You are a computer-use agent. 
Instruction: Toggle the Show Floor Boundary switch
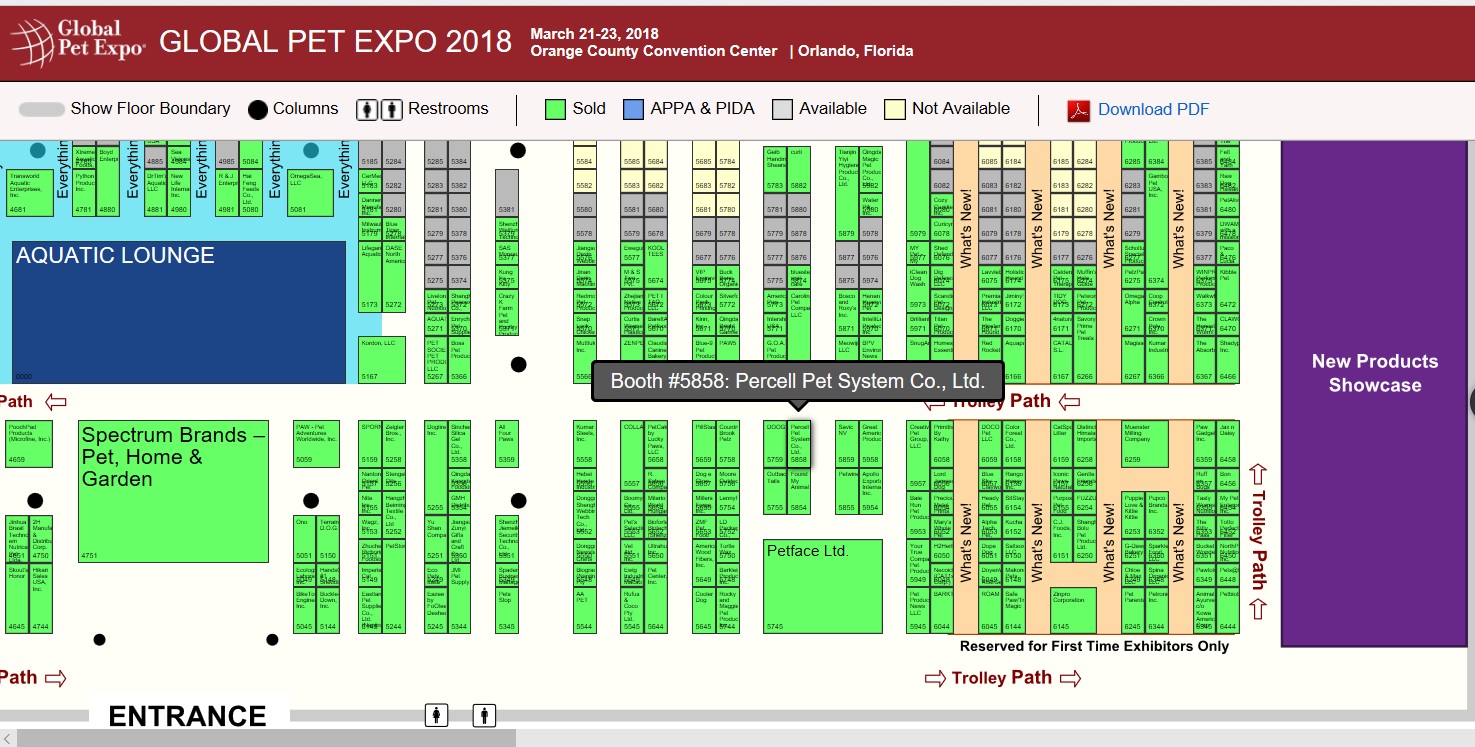pyautogui.click(x=42, y=109)
